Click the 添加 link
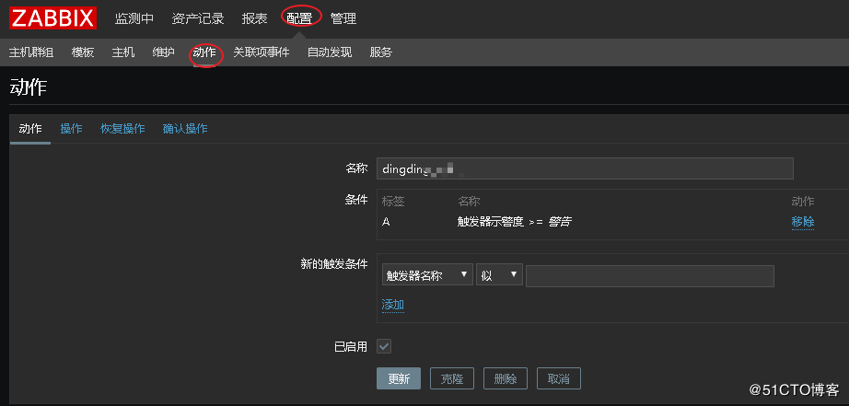The width and height of the screenshot is (849, 406). tap(393, 305)
